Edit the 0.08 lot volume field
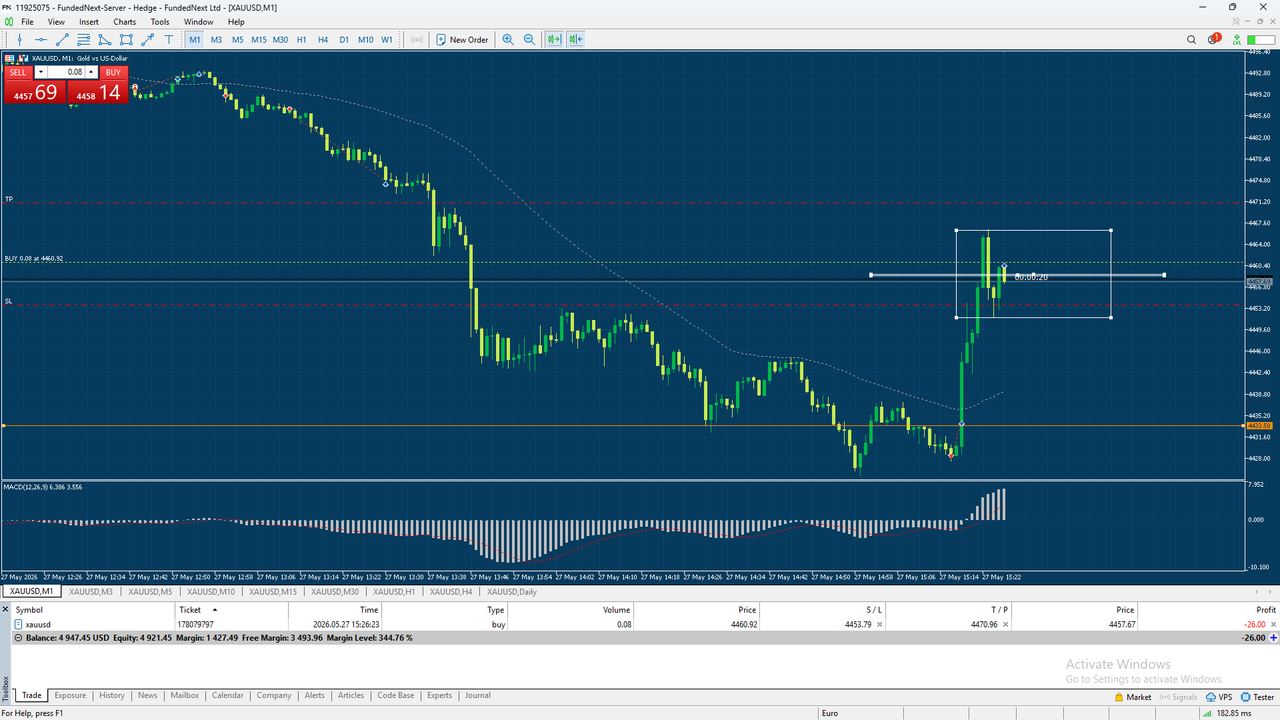This screenshot has height=720, width=1280. click(x=66, y=72)
